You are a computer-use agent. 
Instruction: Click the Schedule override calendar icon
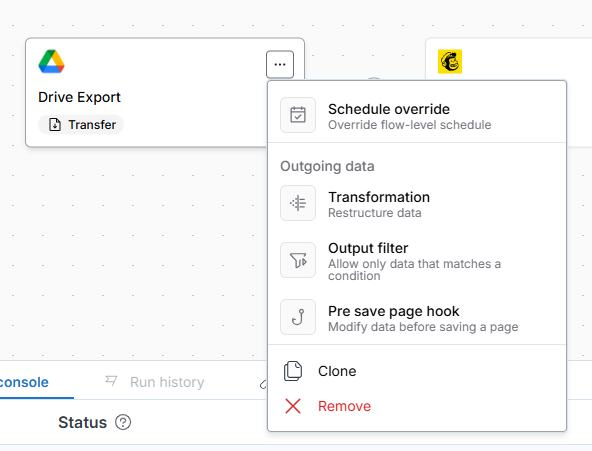298,115
